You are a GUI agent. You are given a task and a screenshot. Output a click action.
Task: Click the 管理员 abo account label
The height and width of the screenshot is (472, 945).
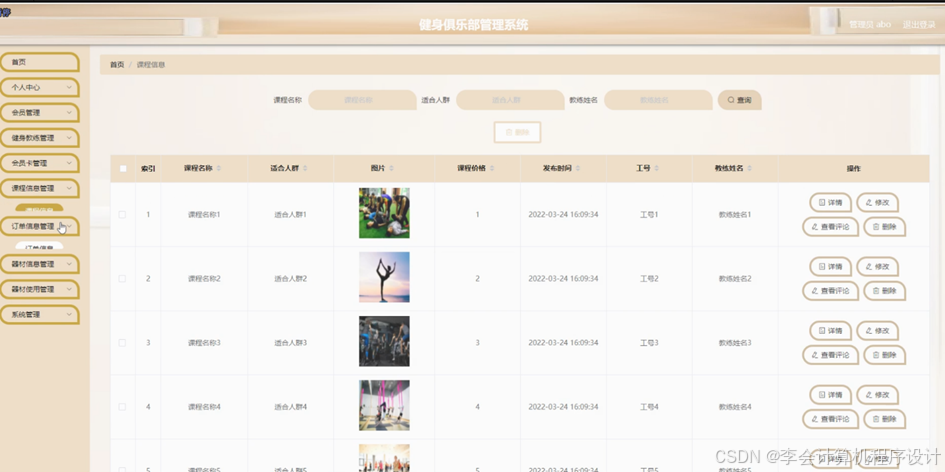click(x=870, y=25)
